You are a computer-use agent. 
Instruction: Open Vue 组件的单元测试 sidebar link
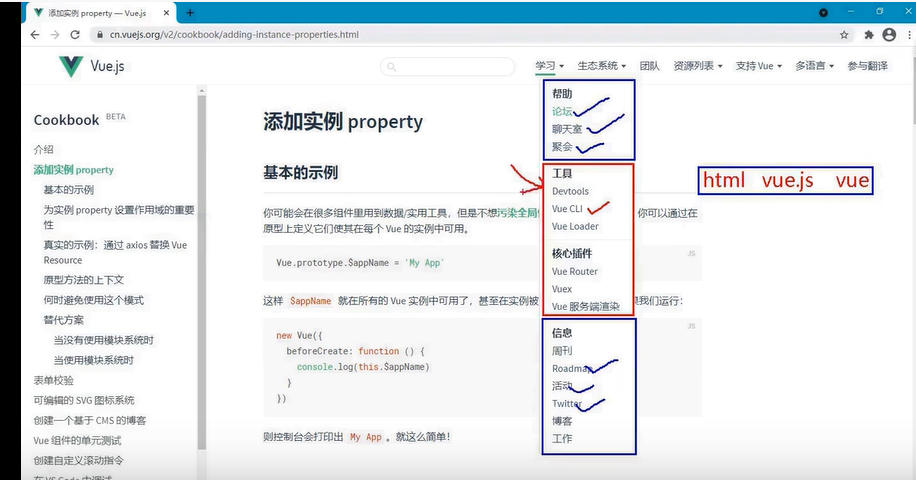77,440
